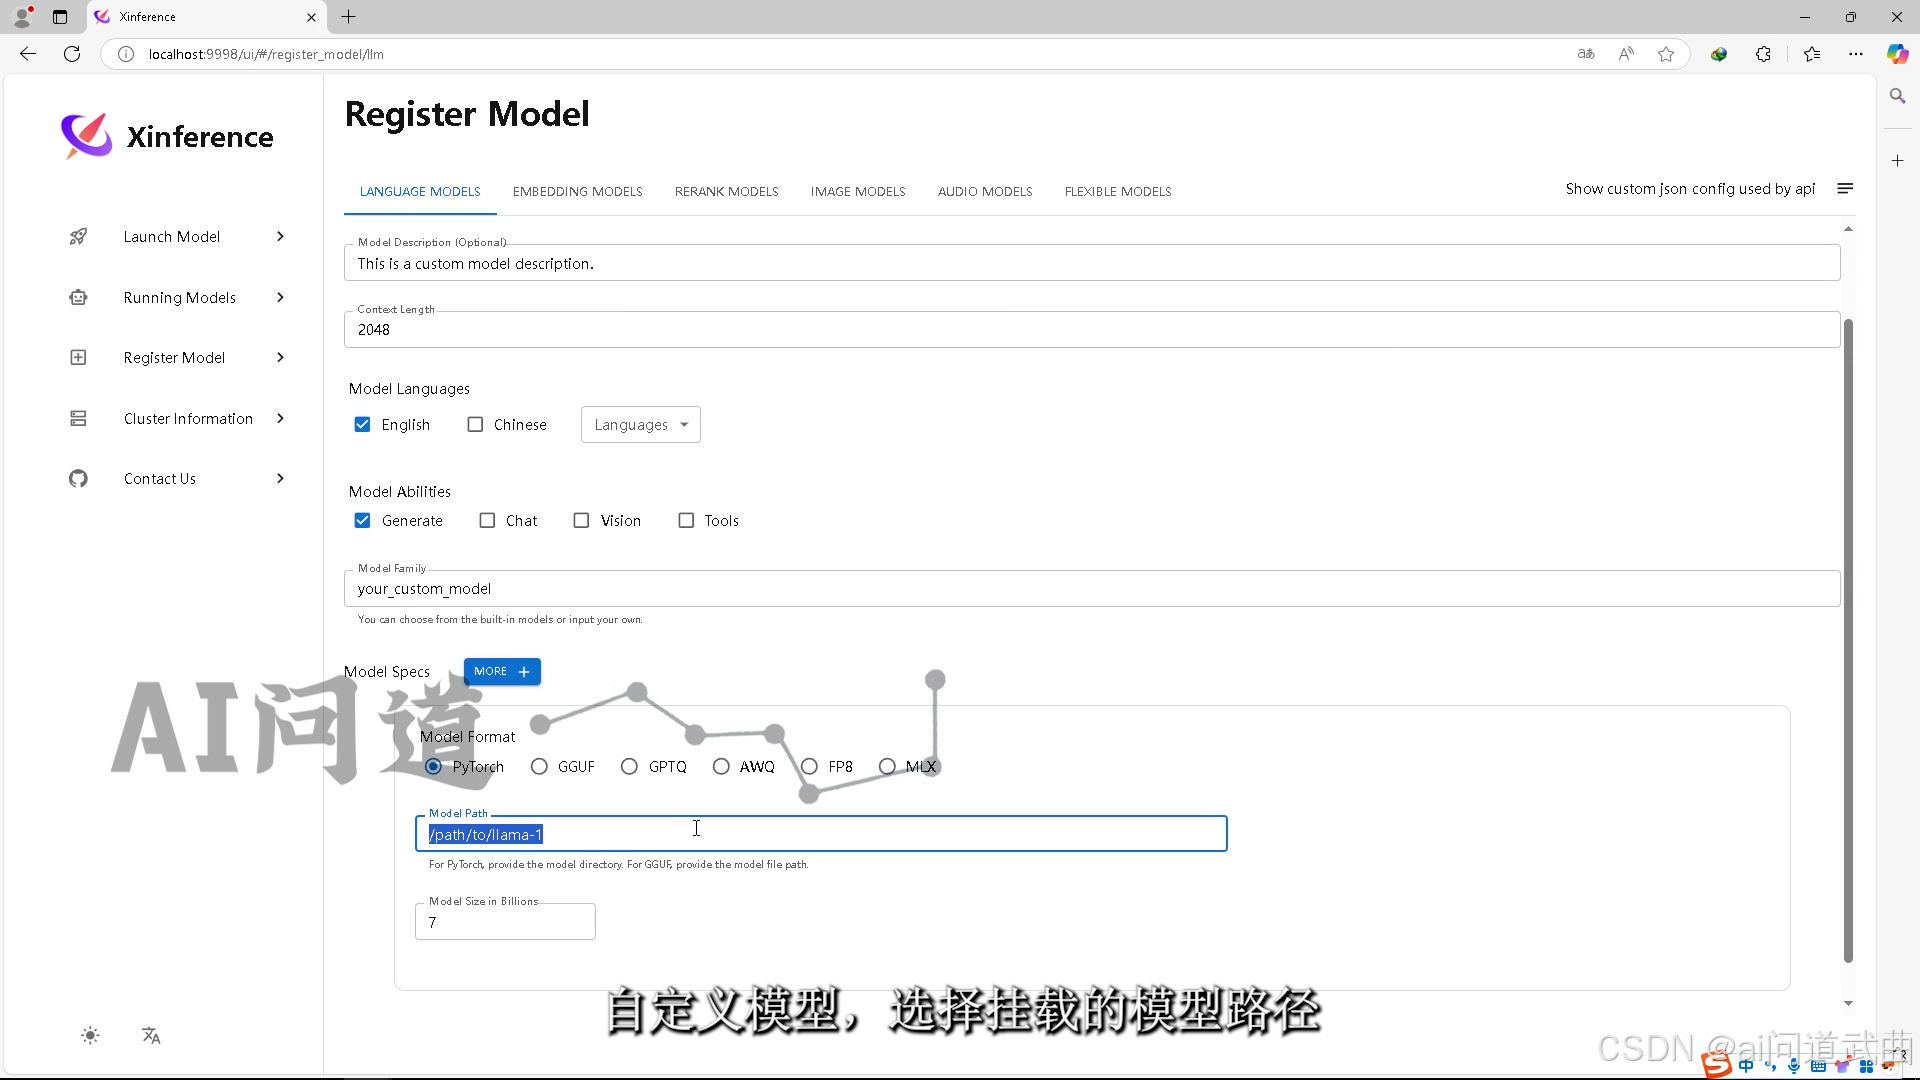Expand the Cluster Information chevron
1920x1080 pixels.
(x=280, y=418)
